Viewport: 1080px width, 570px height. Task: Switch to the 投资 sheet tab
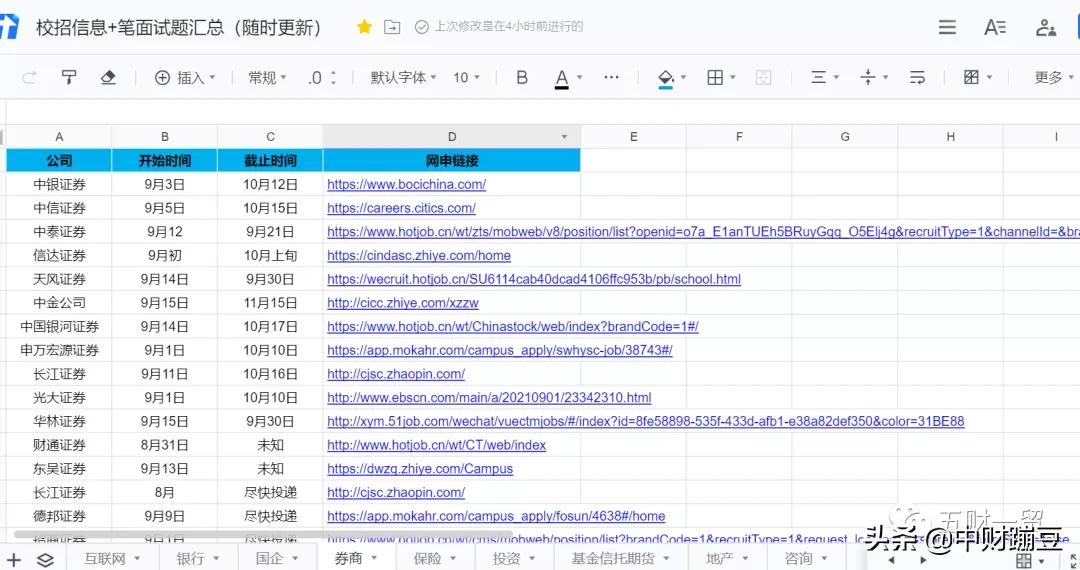coord(513,558)
